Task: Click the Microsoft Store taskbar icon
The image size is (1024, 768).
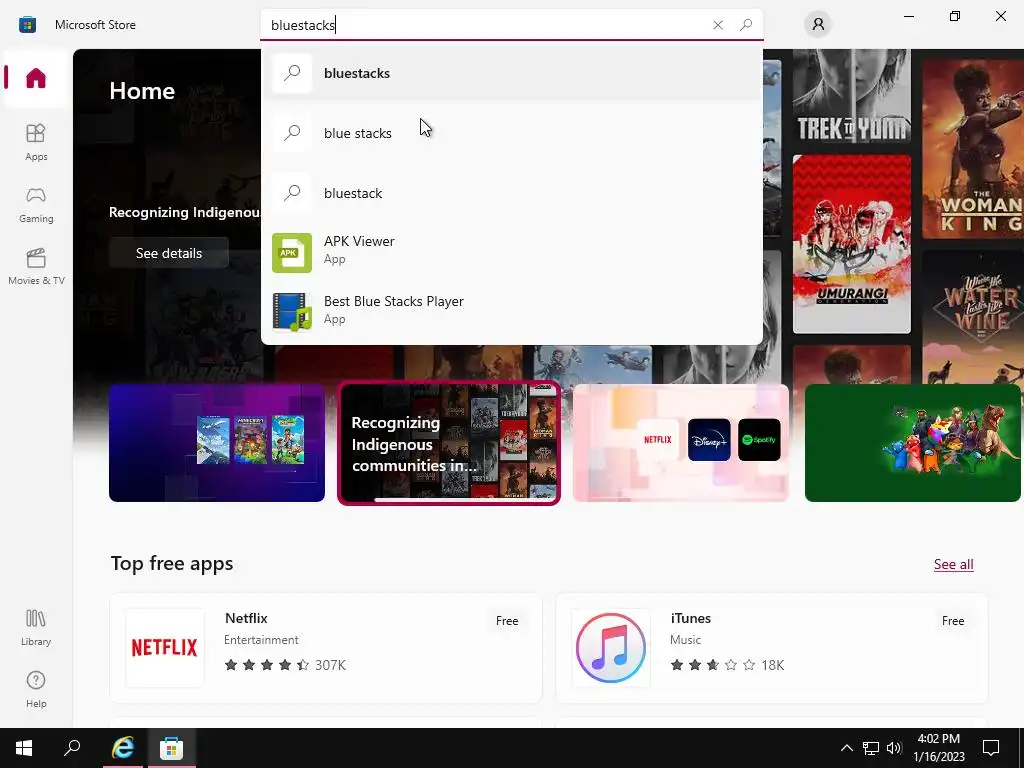Action: click(172, 748)
